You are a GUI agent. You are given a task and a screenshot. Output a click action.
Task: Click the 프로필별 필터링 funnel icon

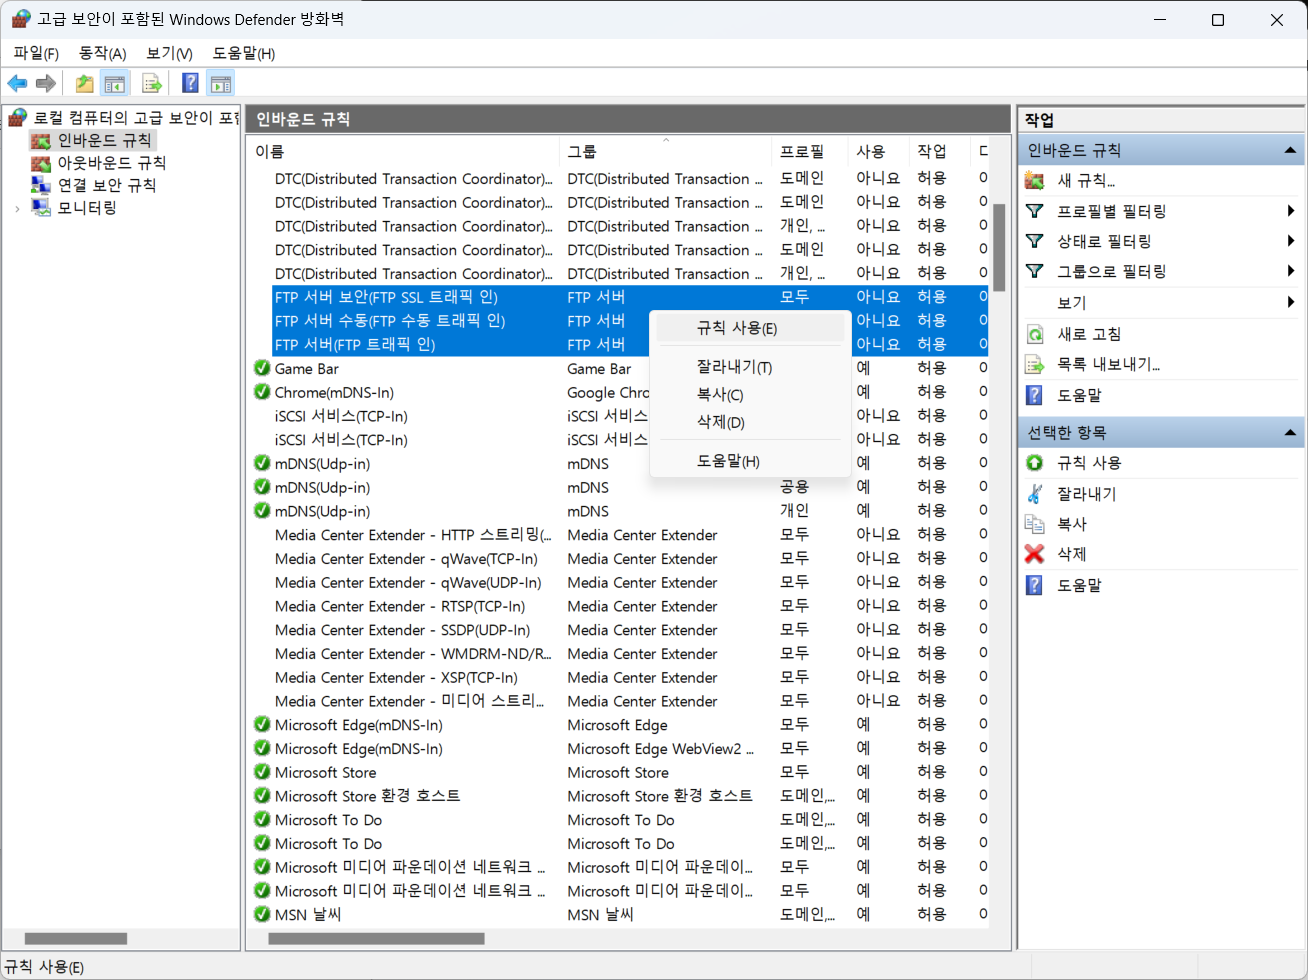(1035, 211)
